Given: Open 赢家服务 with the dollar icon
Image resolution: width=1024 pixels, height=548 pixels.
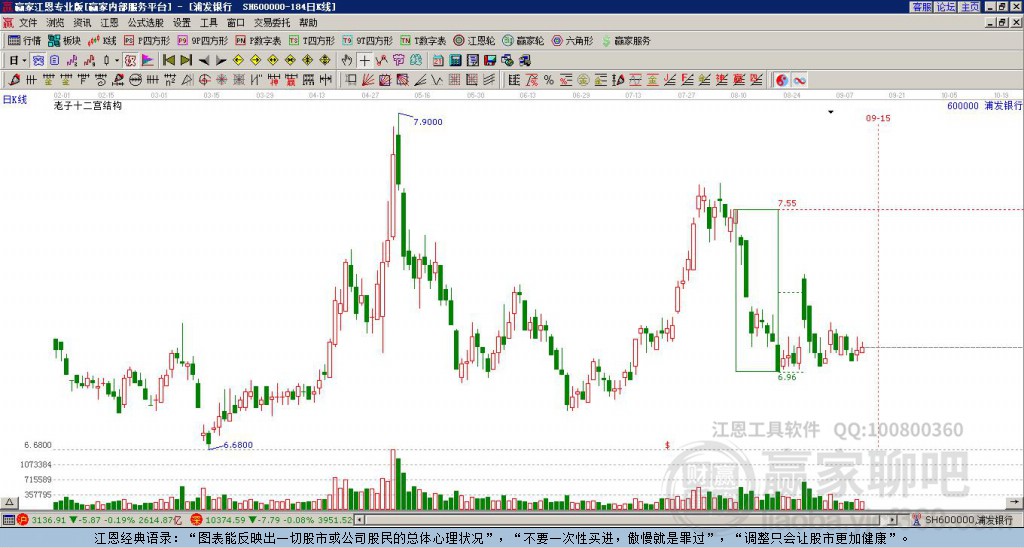Looking at the screenshot, I should coord(626,40).
